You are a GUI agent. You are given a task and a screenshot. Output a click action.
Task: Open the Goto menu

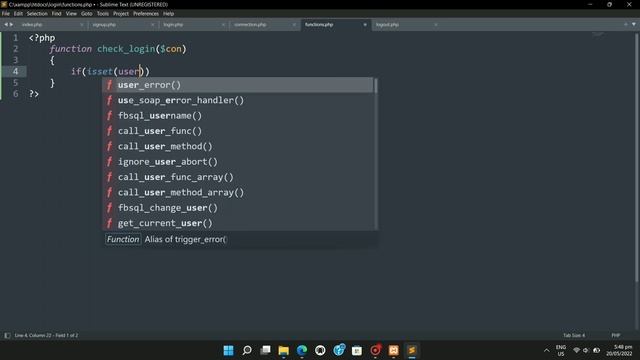tap(87, 13)
